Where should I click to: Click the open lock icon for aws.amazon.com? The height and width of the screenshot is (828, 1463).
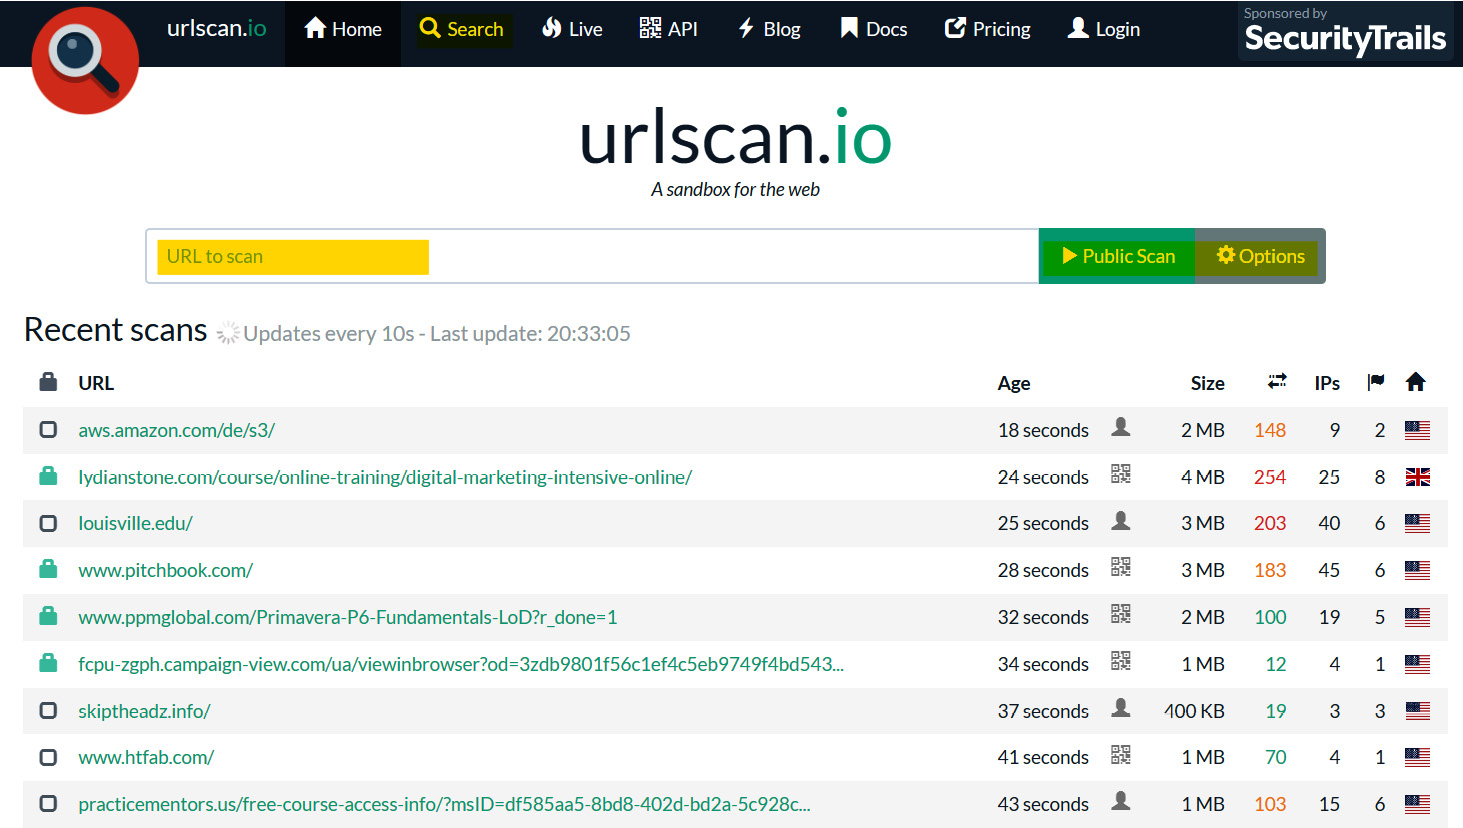click(x=48, y=429)
